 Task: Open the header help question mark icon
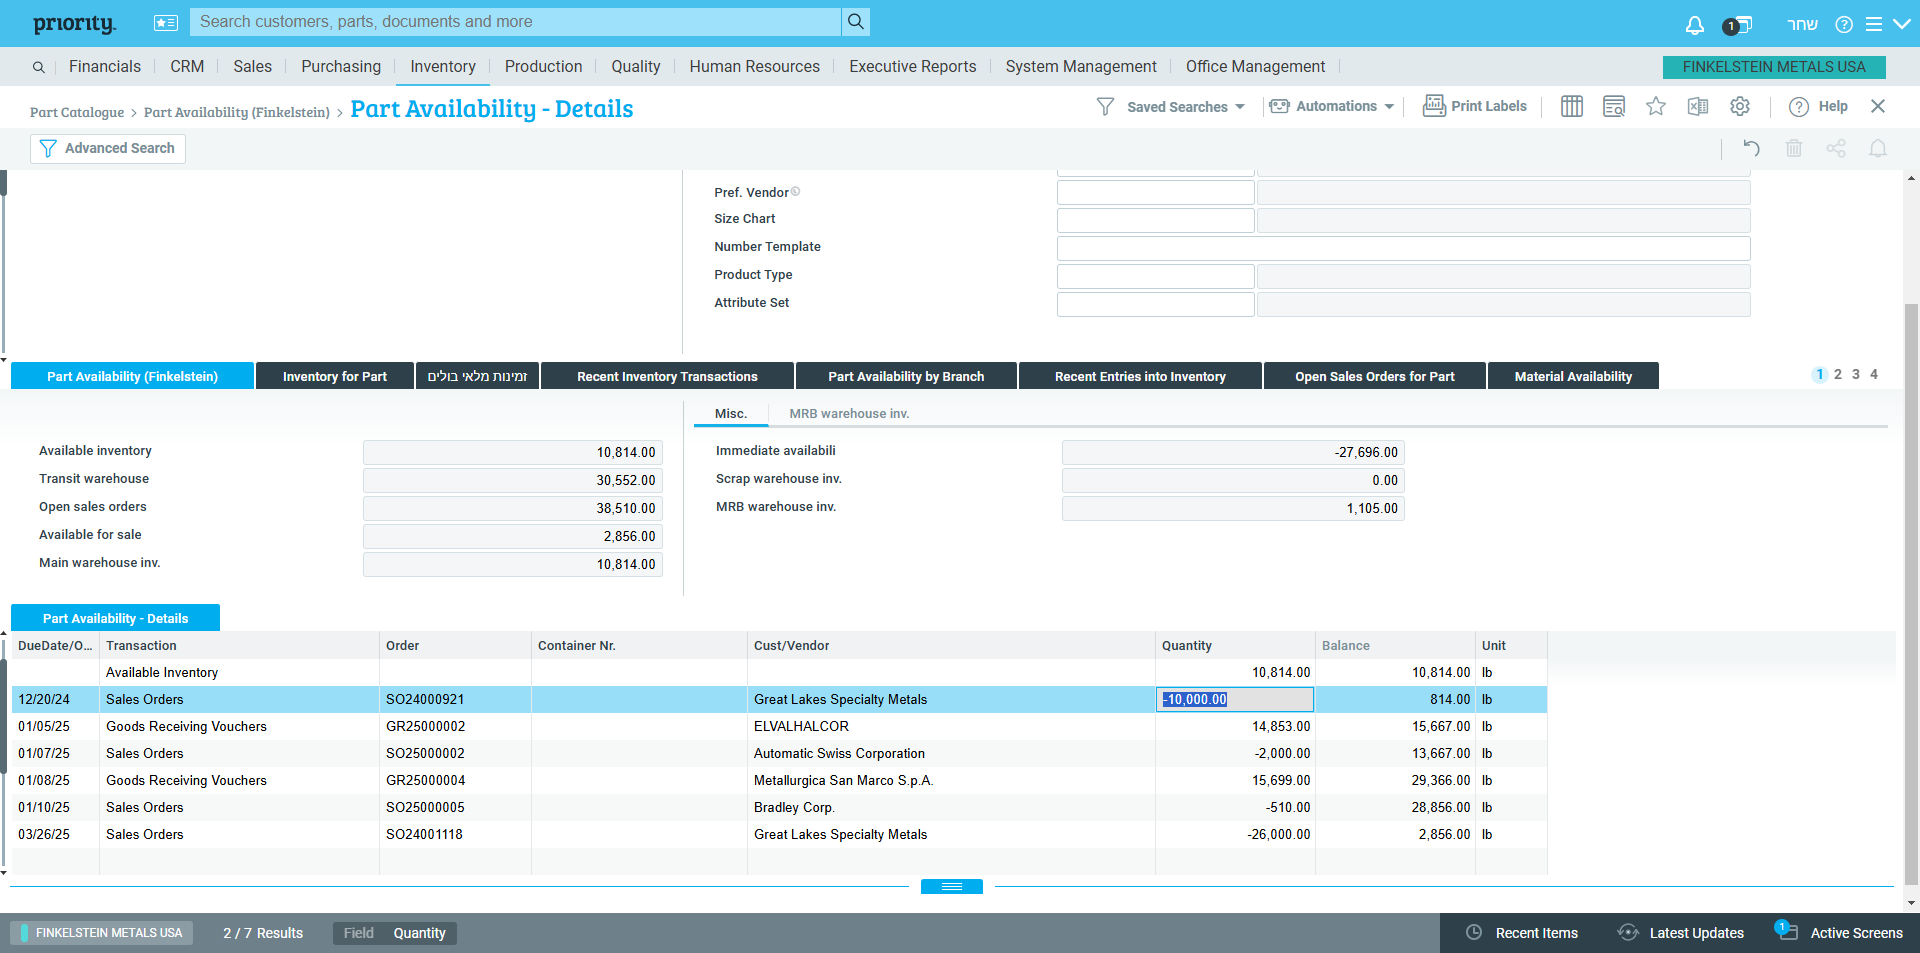point(1844,24)
